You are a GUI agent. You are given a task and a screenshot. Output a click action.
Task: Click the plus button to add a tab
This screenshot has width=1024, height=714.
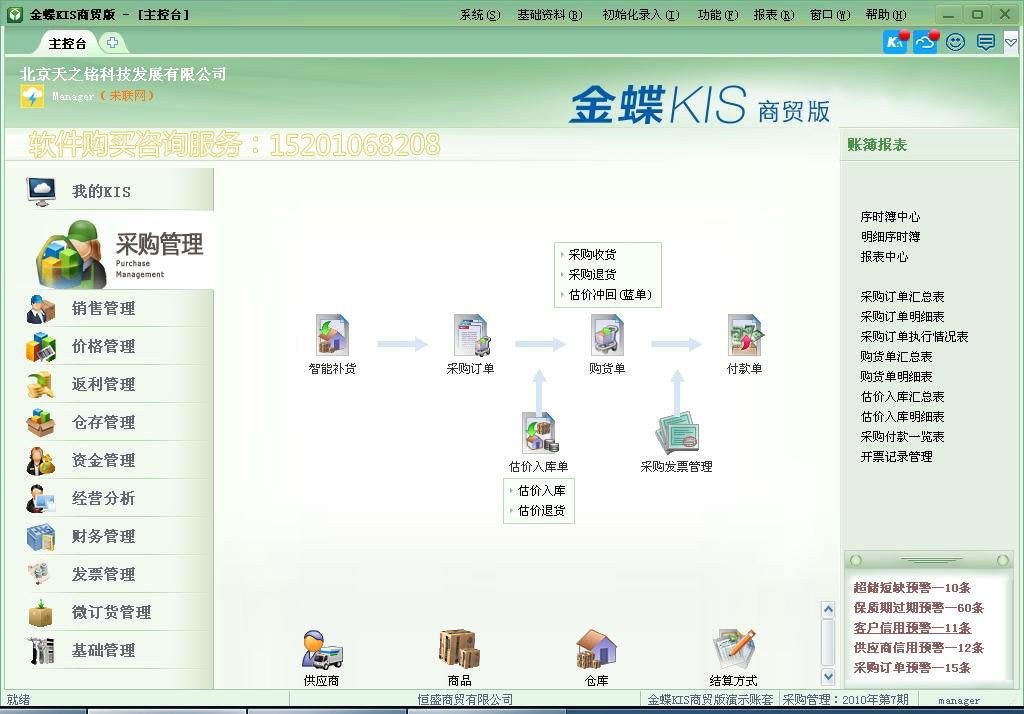tap(113, 43)
